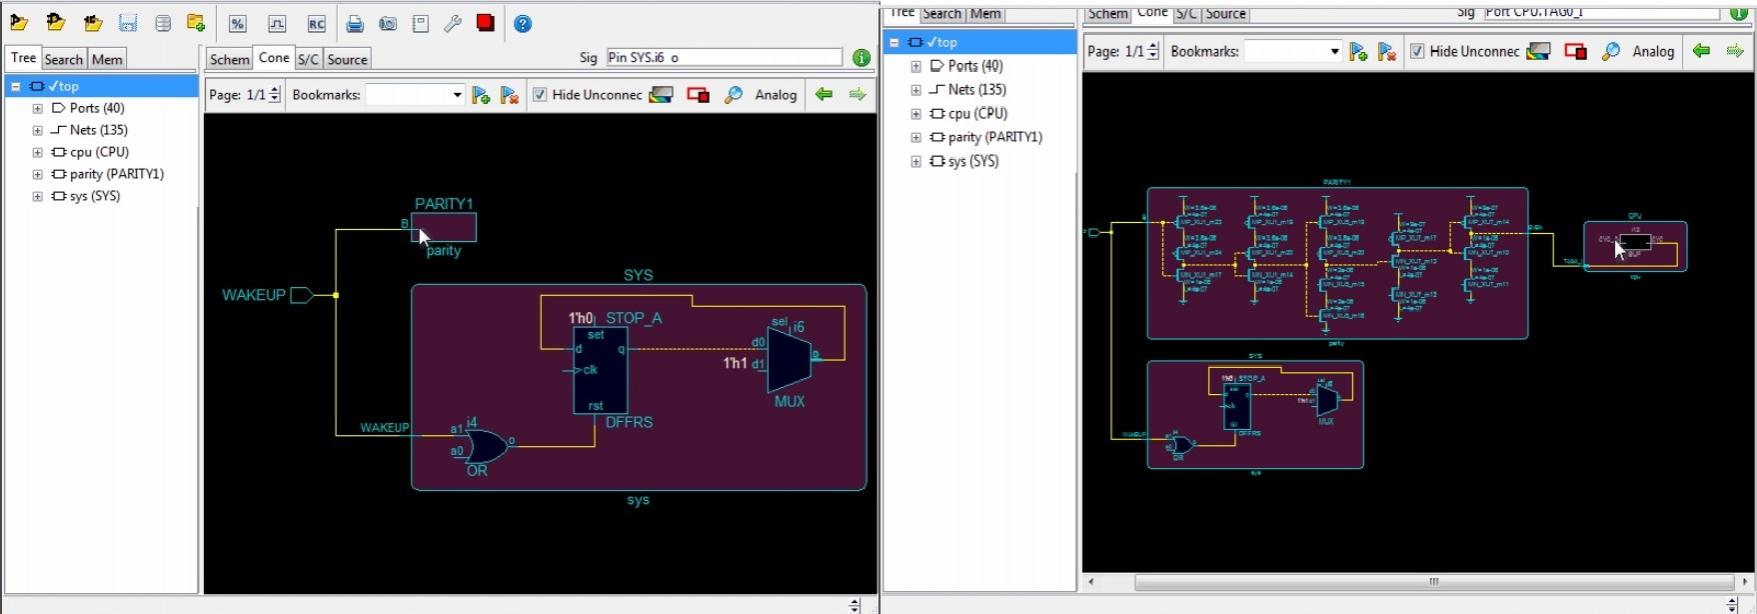This screenshot has width=1757, height=614.
Task: Open help with the blue question-mark icon
Action: coord(522,24)
